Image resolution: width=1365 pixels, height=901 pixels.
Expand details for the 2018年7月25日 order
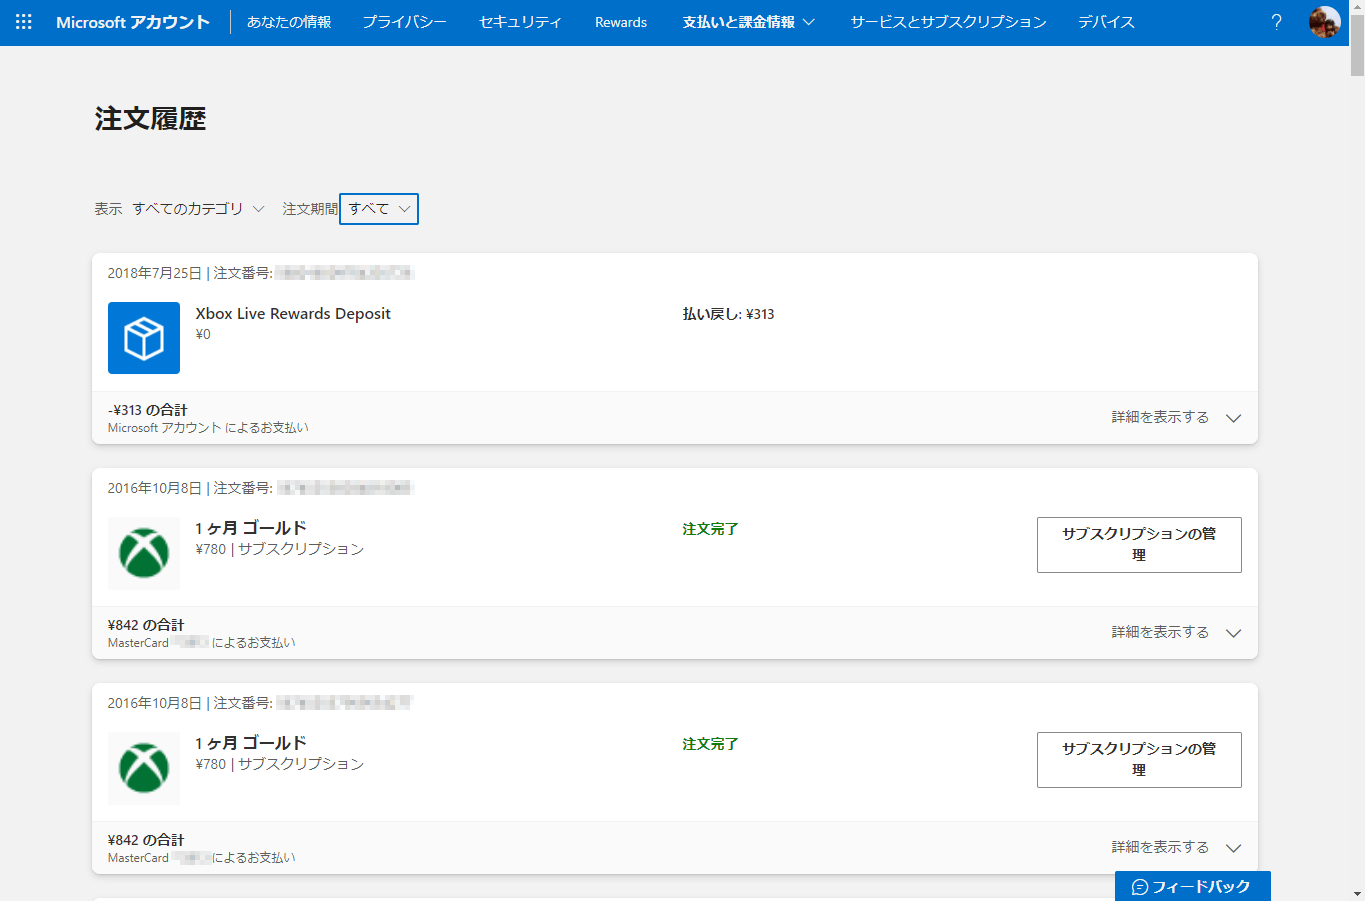pyautogui.click(x=1176, y=417)
